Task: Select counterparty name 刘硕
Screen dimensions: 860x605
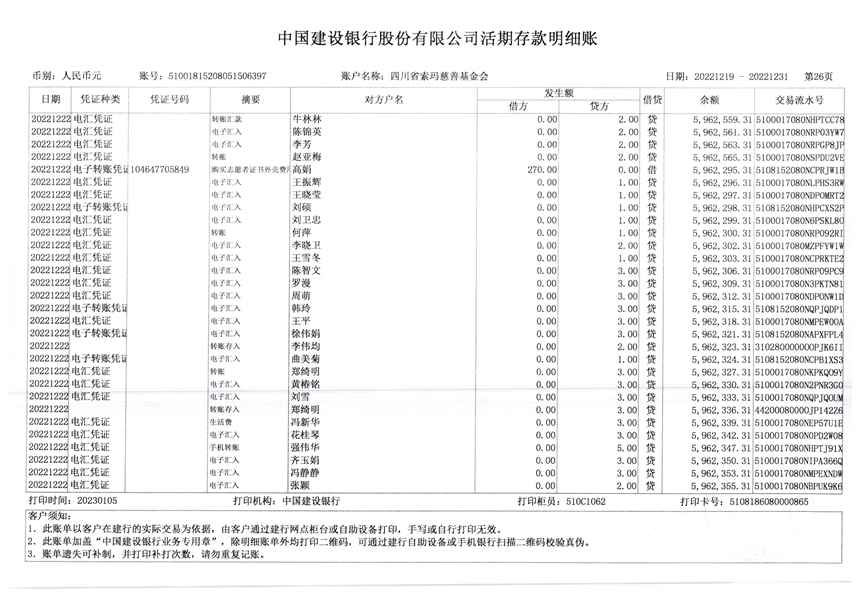Action: pyautogui.click(x=302, y=207)
